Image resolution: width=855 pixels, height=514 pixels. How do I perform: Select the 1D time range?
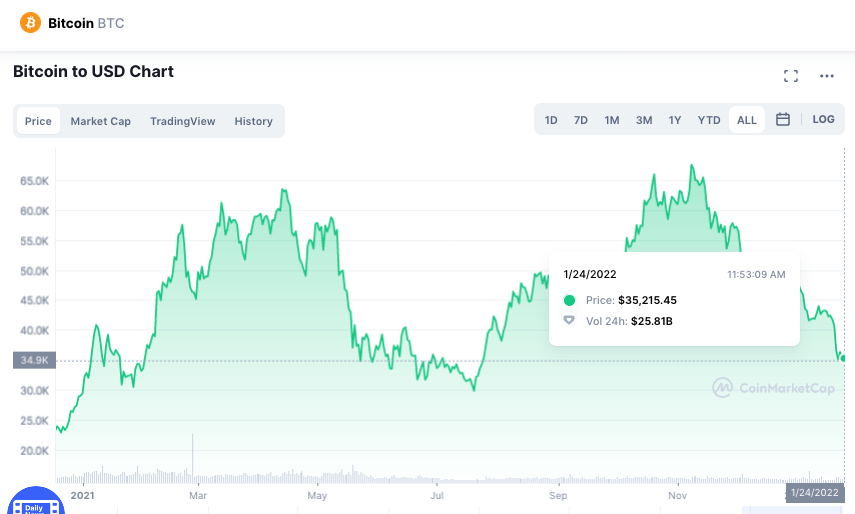(551, 120)
